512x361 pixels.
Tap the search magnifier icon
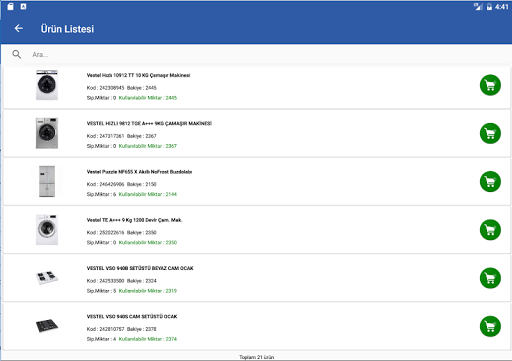[17, 54]
